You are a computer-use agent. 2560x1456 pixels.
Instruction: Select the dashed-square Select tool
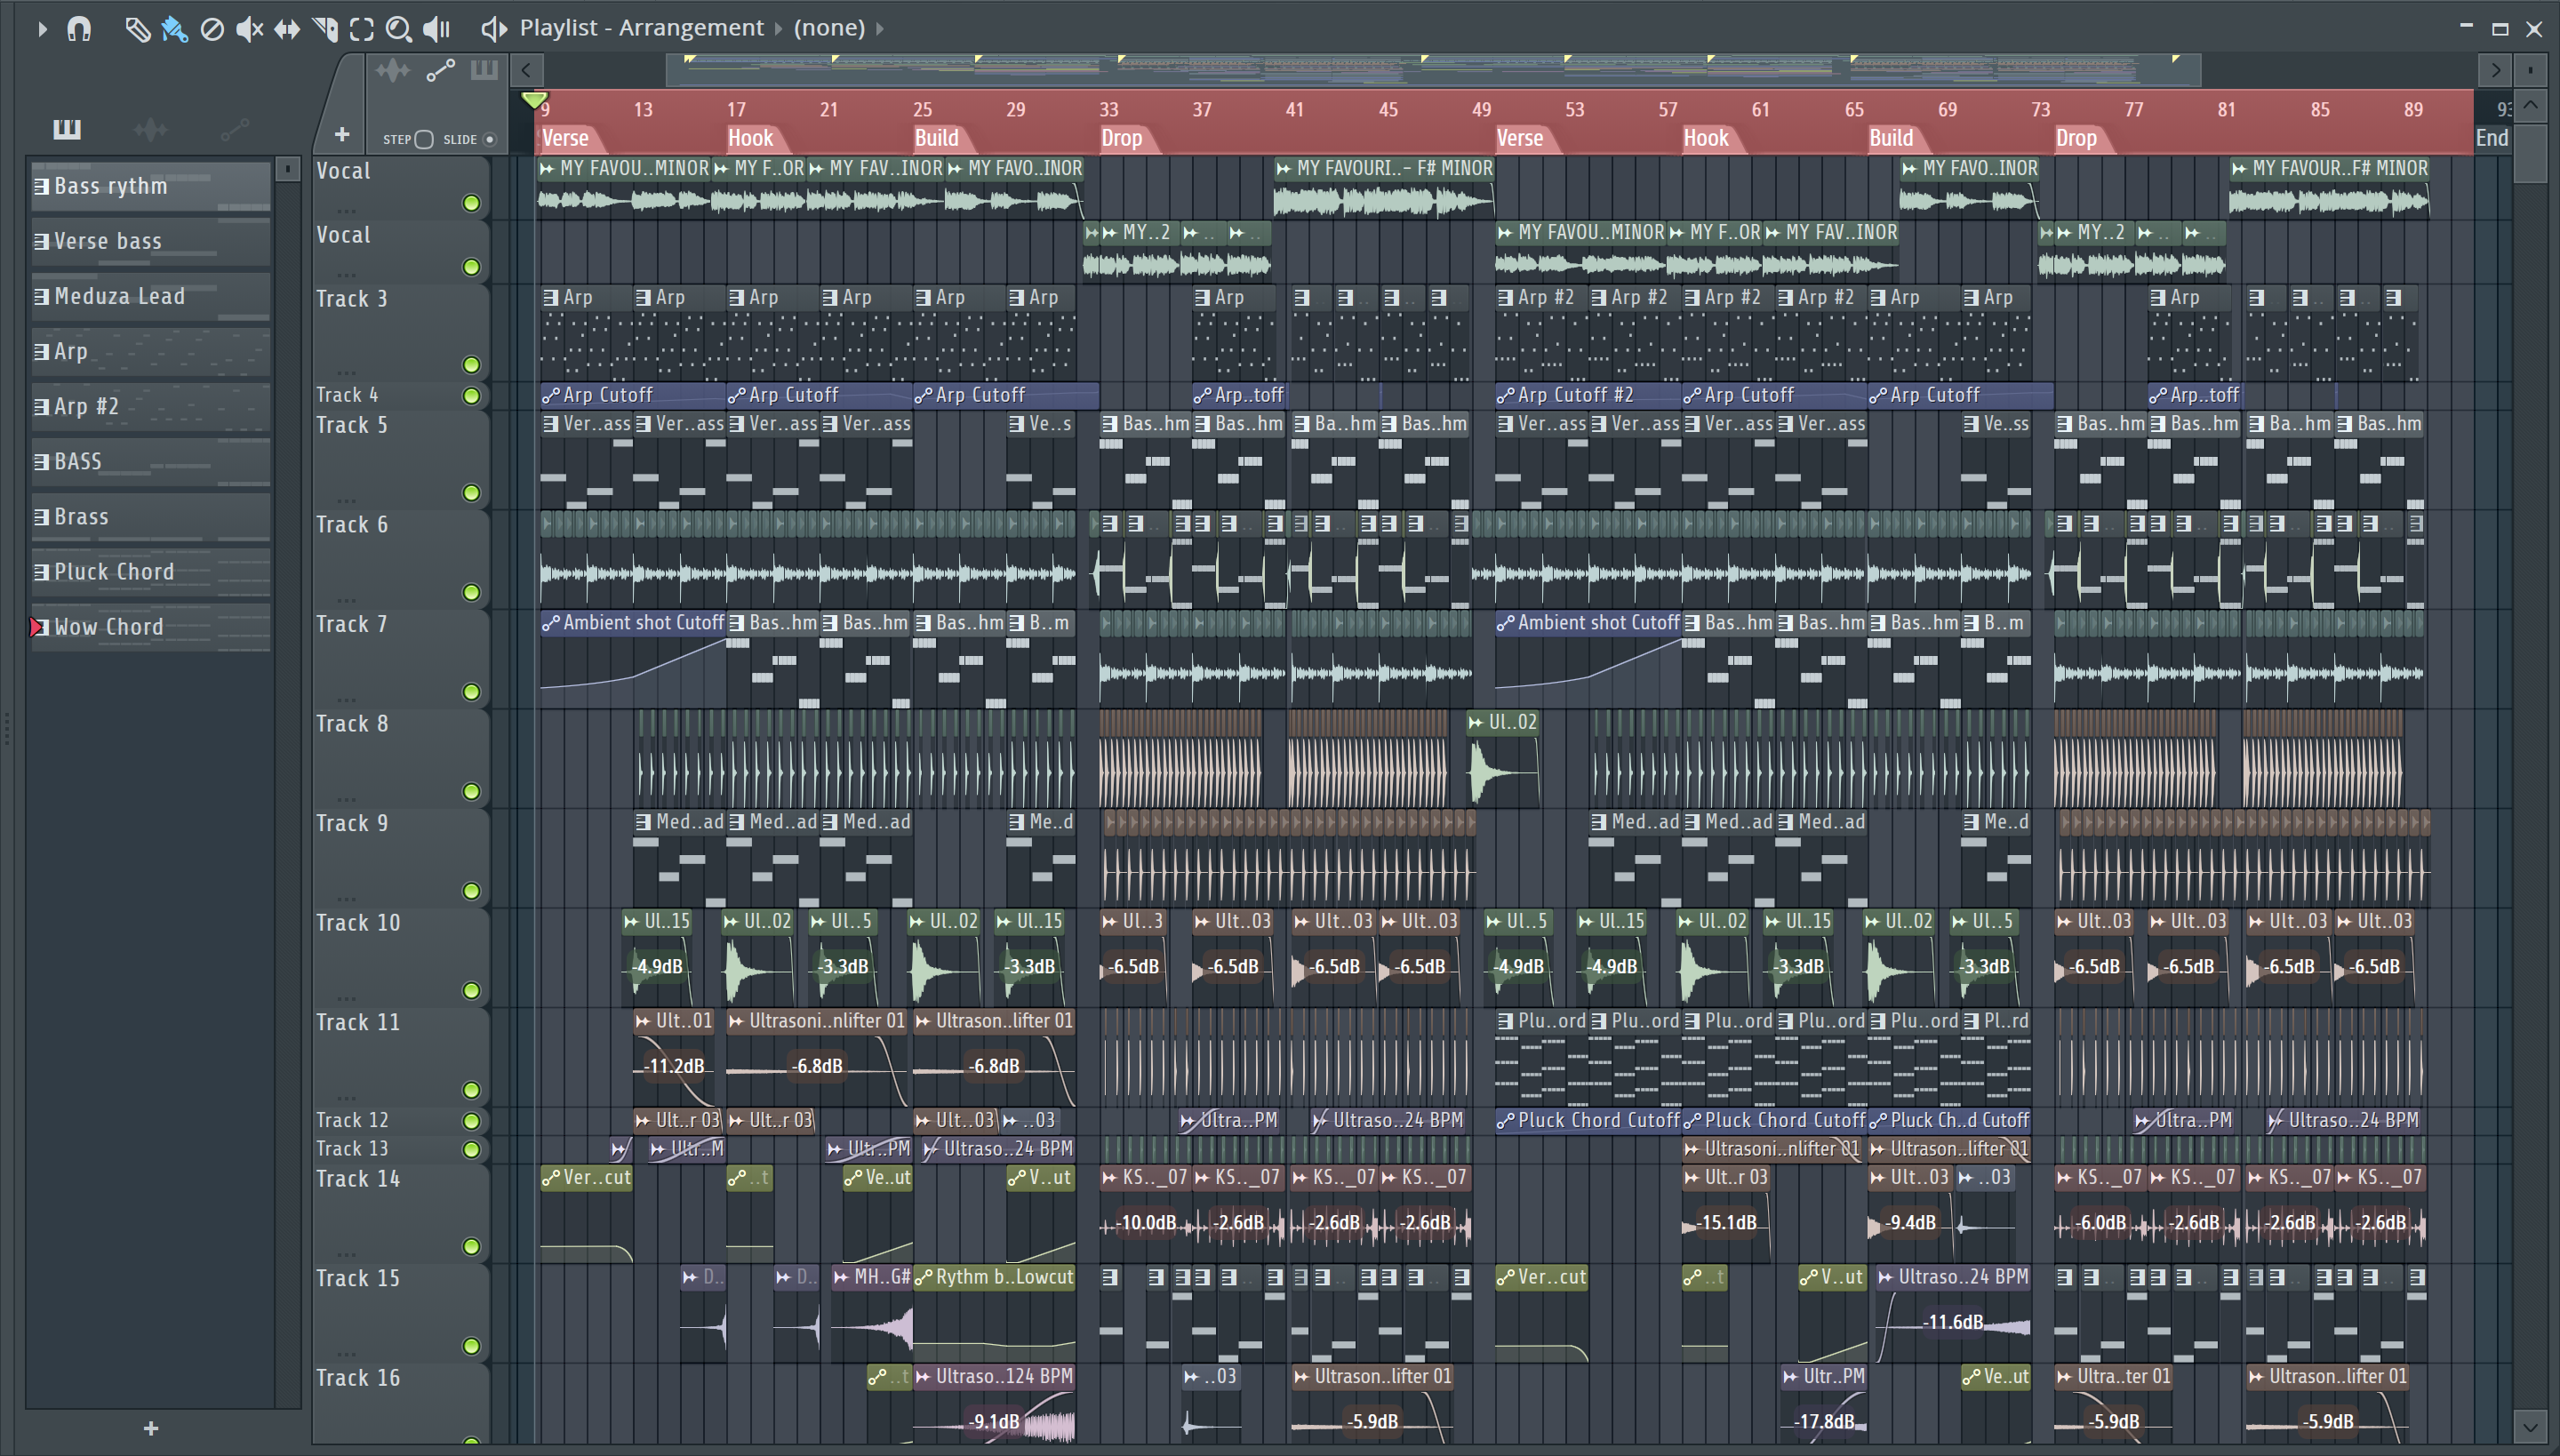(x=362, y=28)
